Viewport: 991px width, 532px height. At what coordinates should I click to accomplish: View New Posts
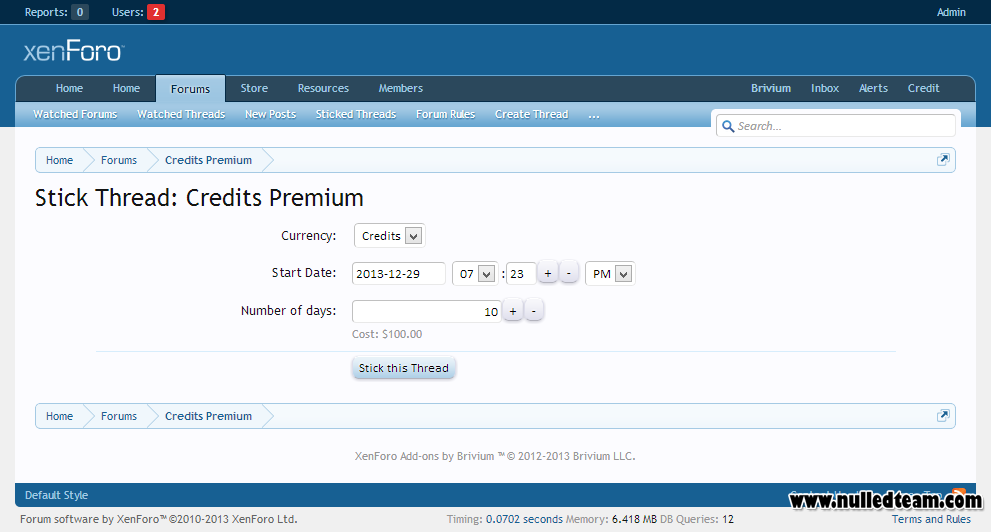pyautogui.click(x=271, y=114)
